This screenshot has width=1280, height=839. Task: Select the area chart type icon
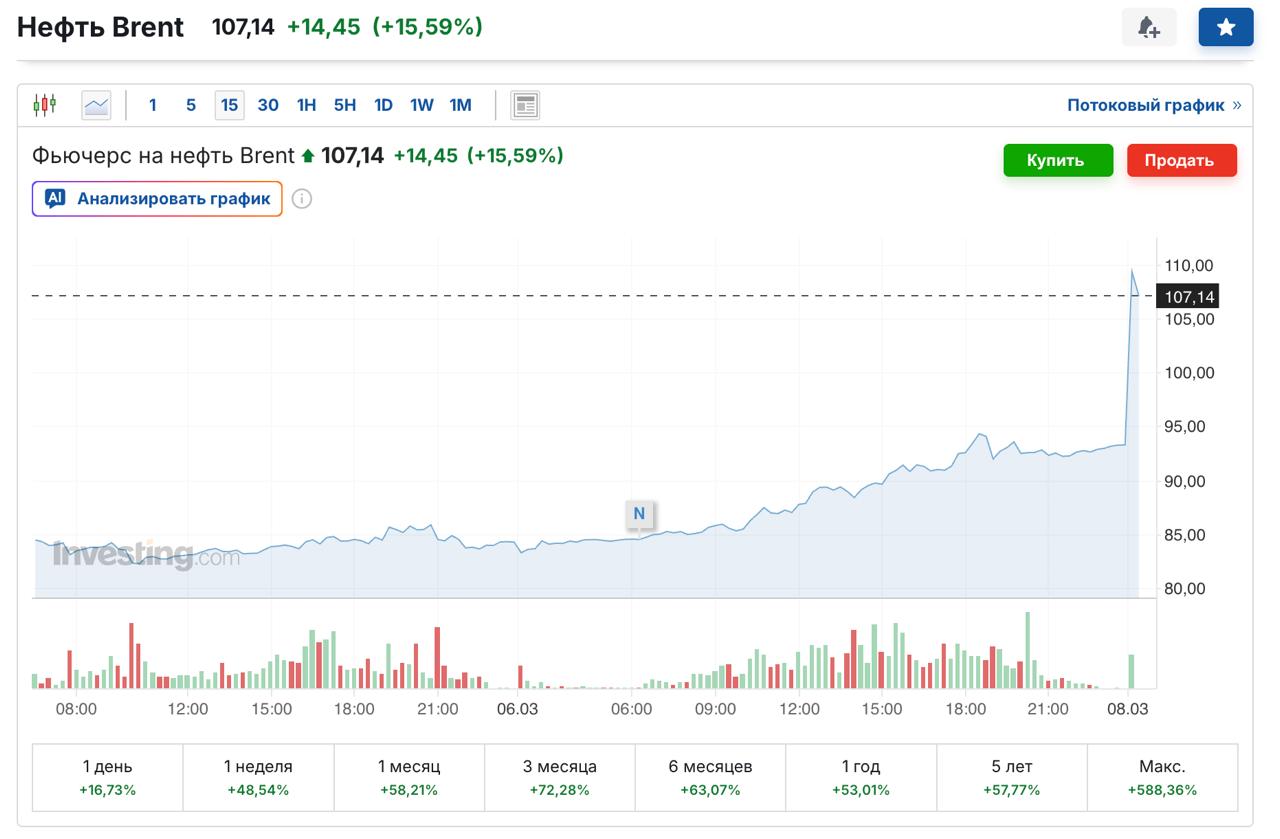[97, 105]
